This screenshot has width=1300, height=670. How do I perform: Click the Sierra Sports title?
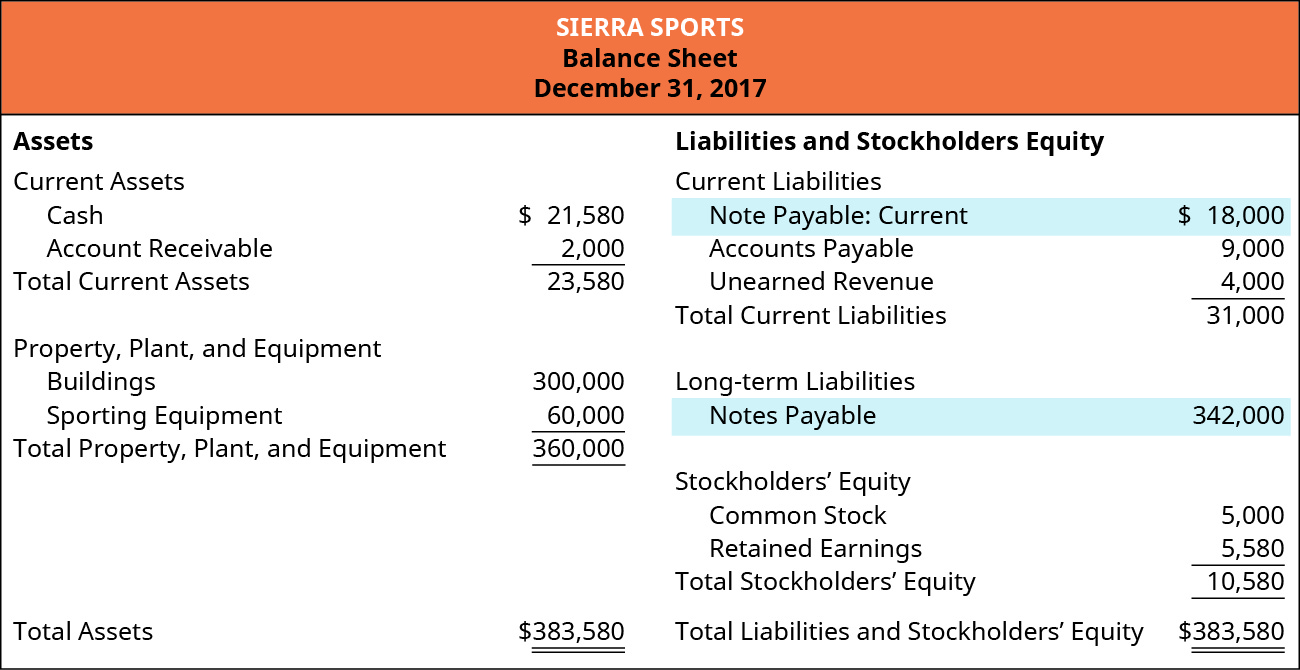[650, 26]
